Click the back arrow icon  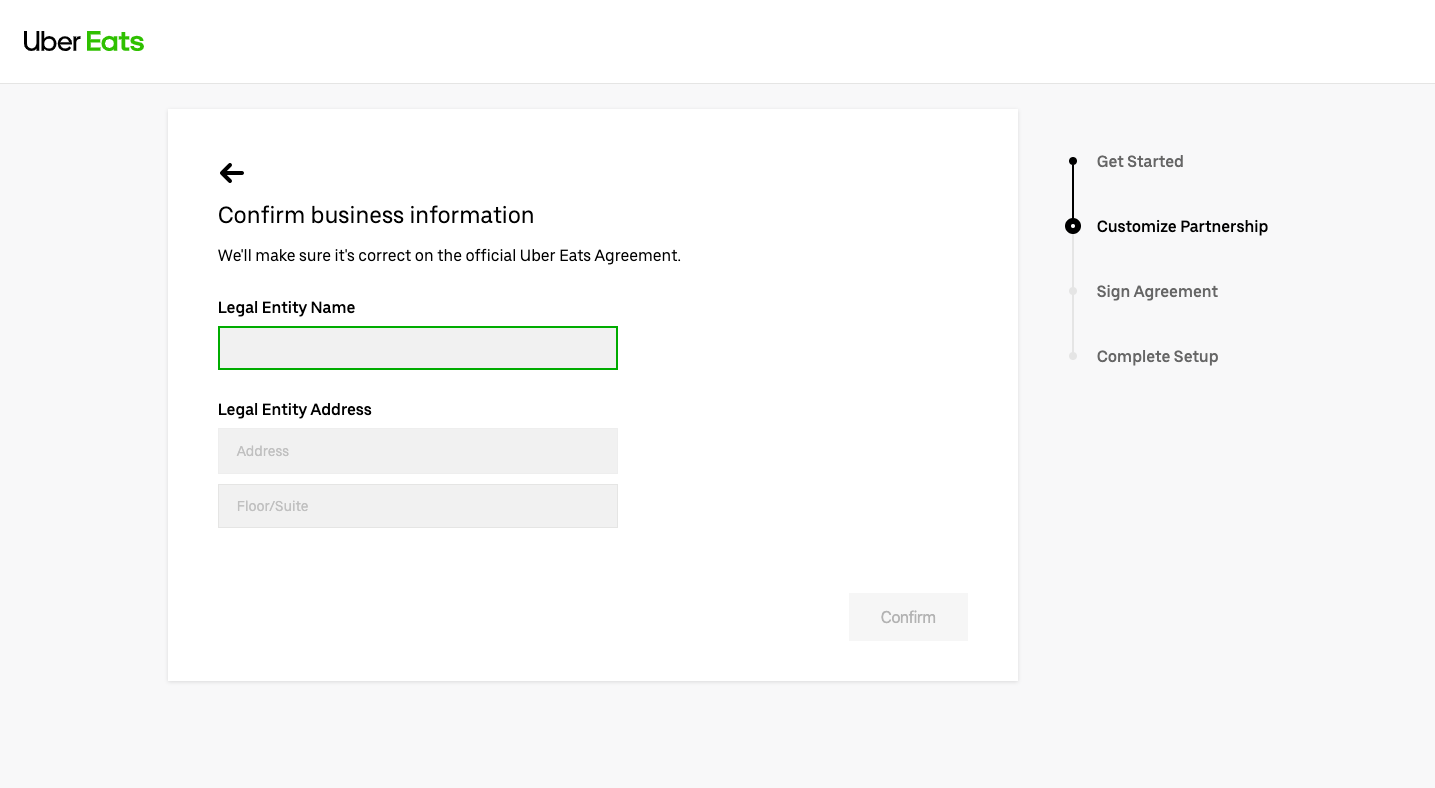tap(231, 173)
